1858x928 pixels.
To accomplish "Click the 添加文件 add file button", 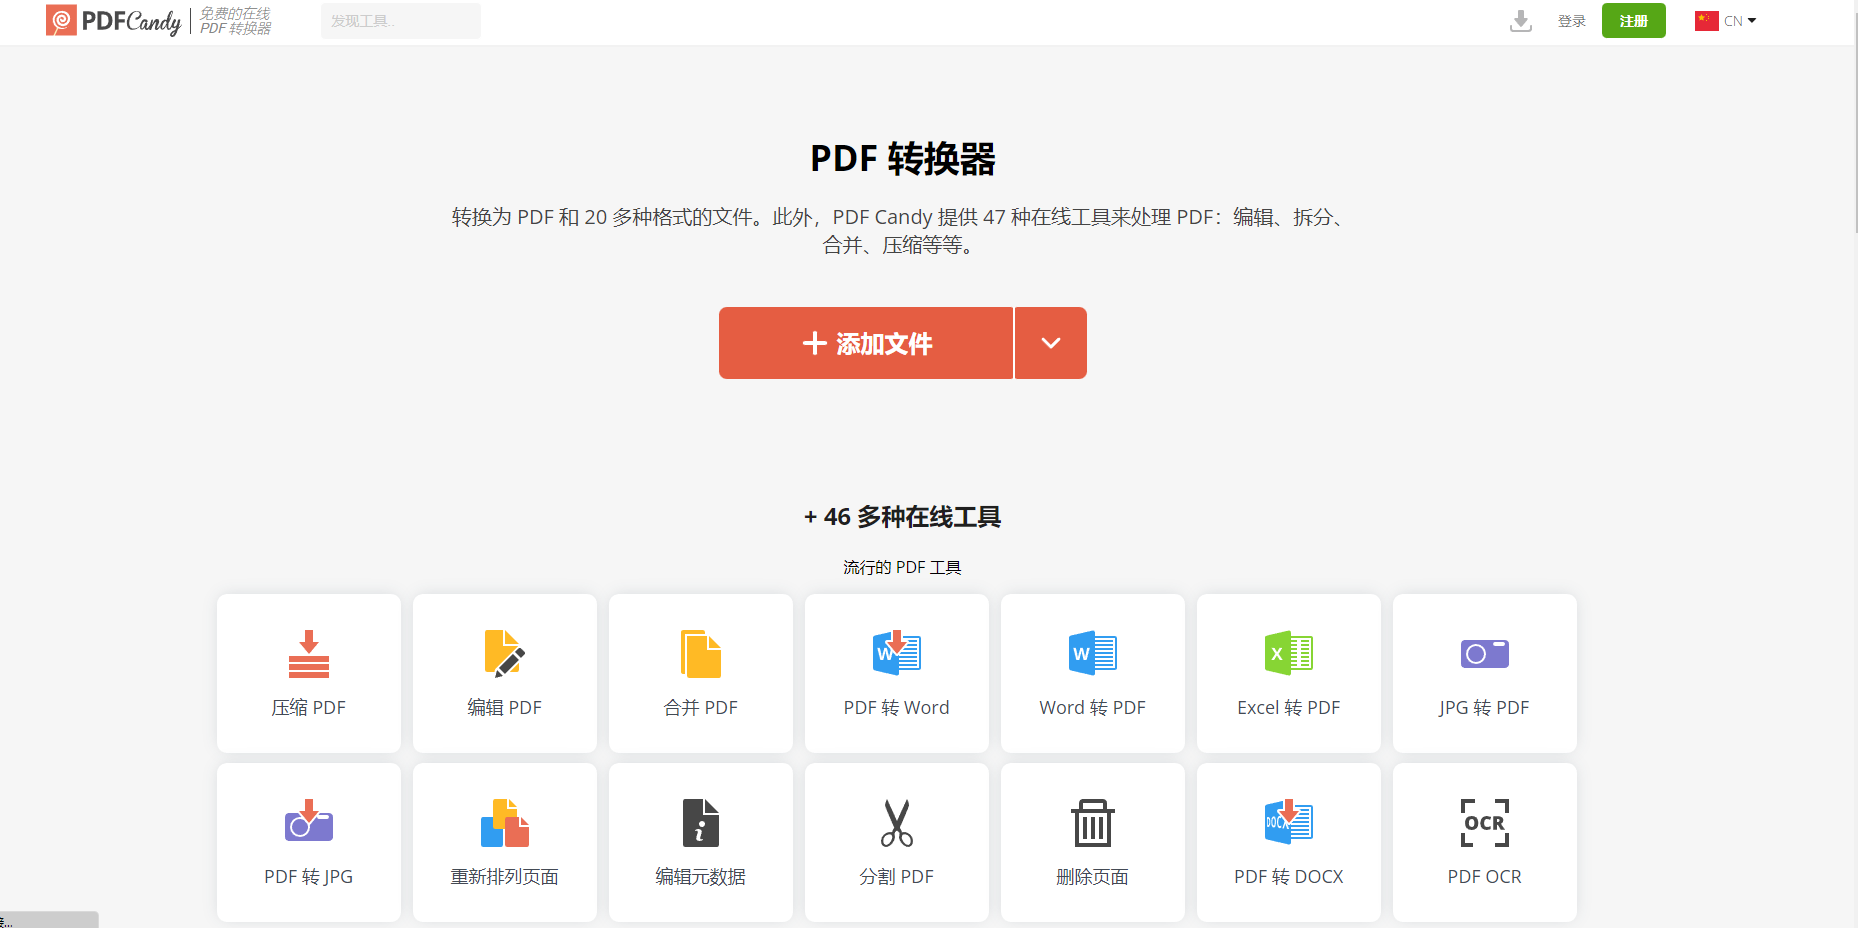I will pos(866,343).
